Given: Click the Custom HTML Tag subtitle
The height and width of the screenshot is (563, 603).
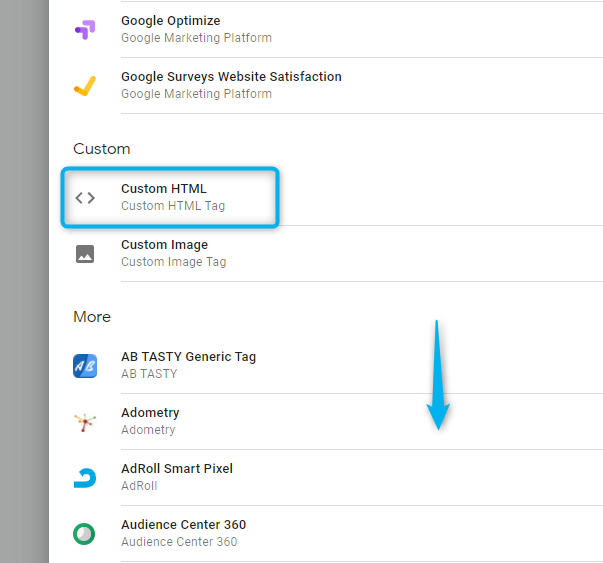Looking at the screenshot, I should pos(173,206).
